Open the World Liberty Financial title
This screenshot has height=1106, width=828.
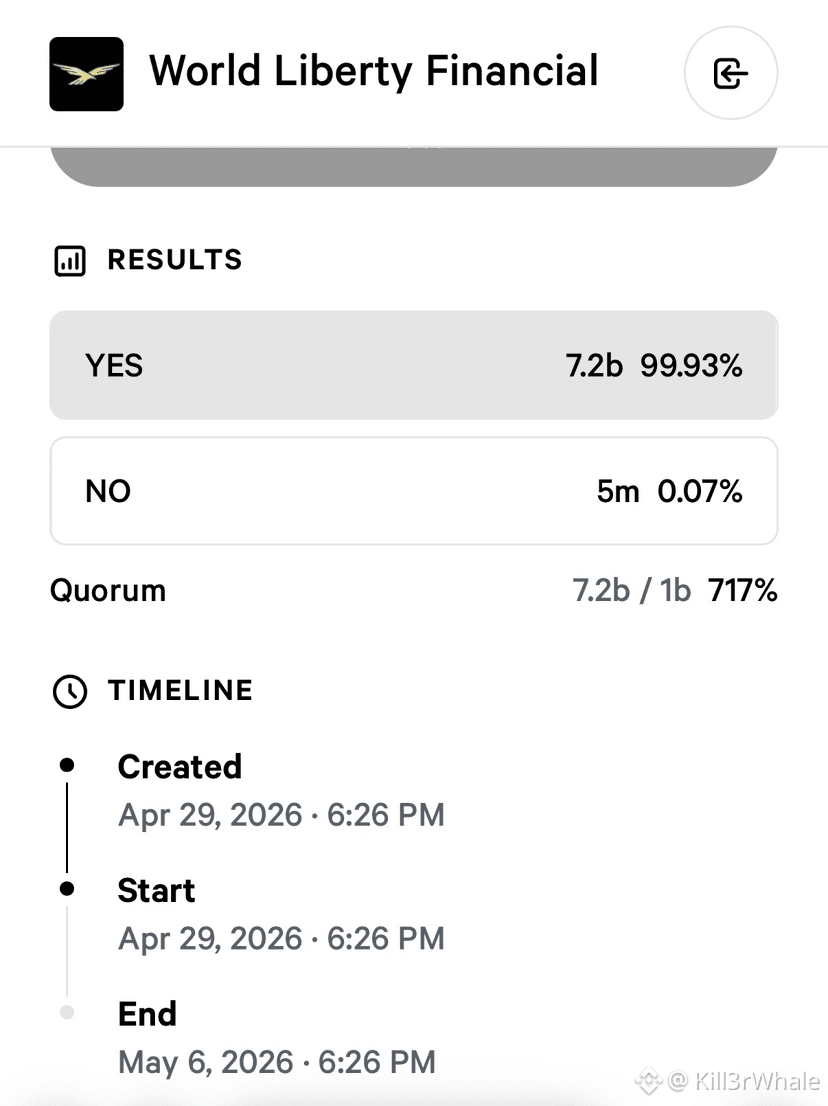point(374,71)
